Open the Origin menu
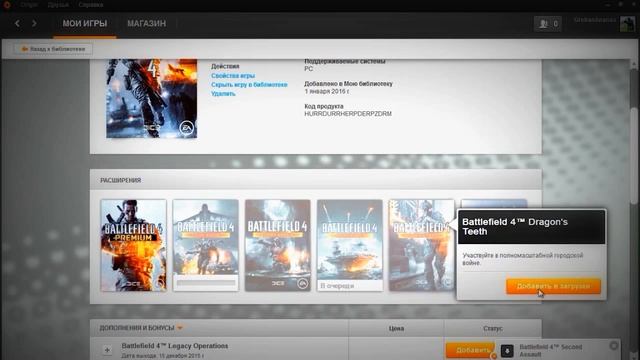This screenshot has width=640, height=360. coord(29,5)
